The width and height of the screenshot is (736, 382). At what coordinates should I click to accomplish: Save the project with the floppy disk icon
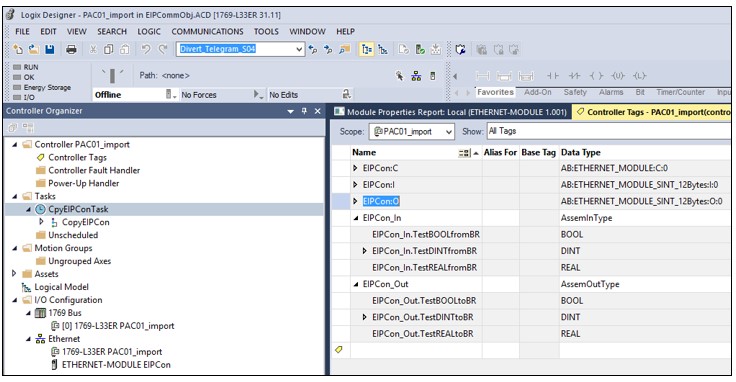point(50,49)
